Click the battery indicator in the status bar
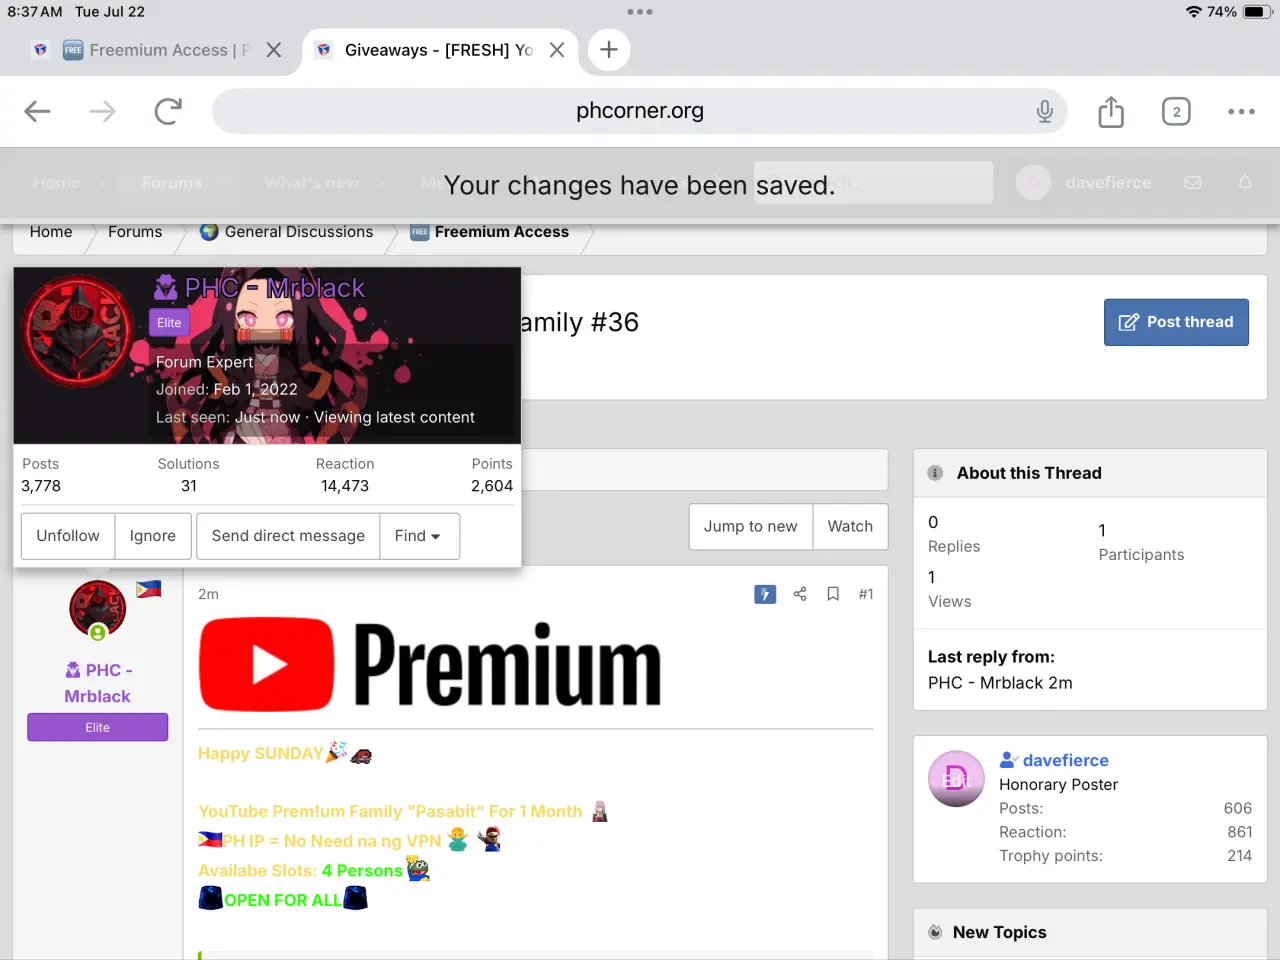1280x960 pixels. 1256,12
